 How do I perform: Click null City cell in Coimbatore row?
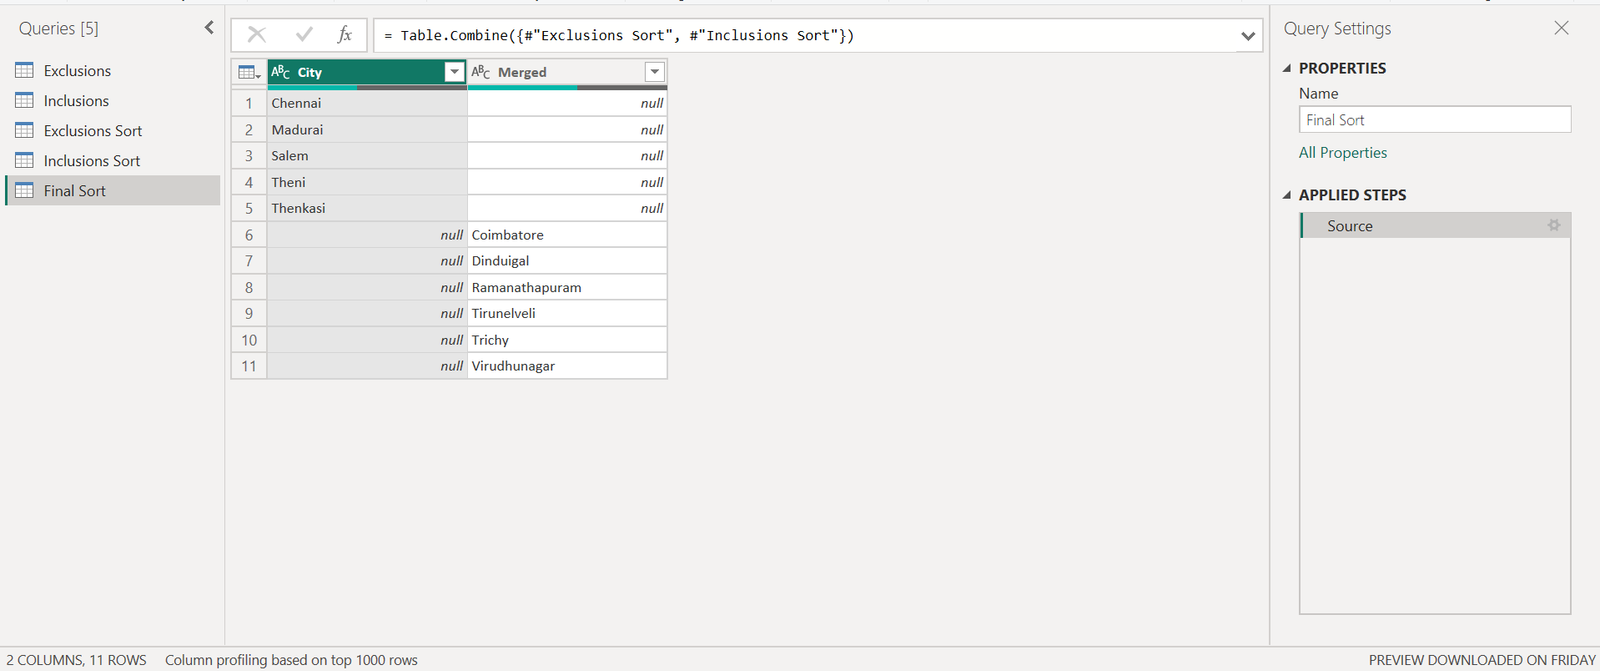367,235
